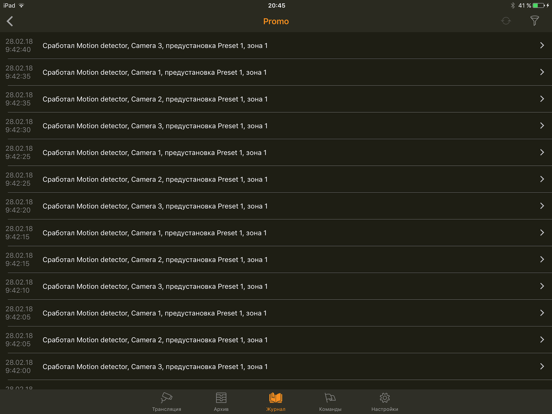Select 9:42:10 'Сработал Motion detector, Camera 3' text

[102, 287]
